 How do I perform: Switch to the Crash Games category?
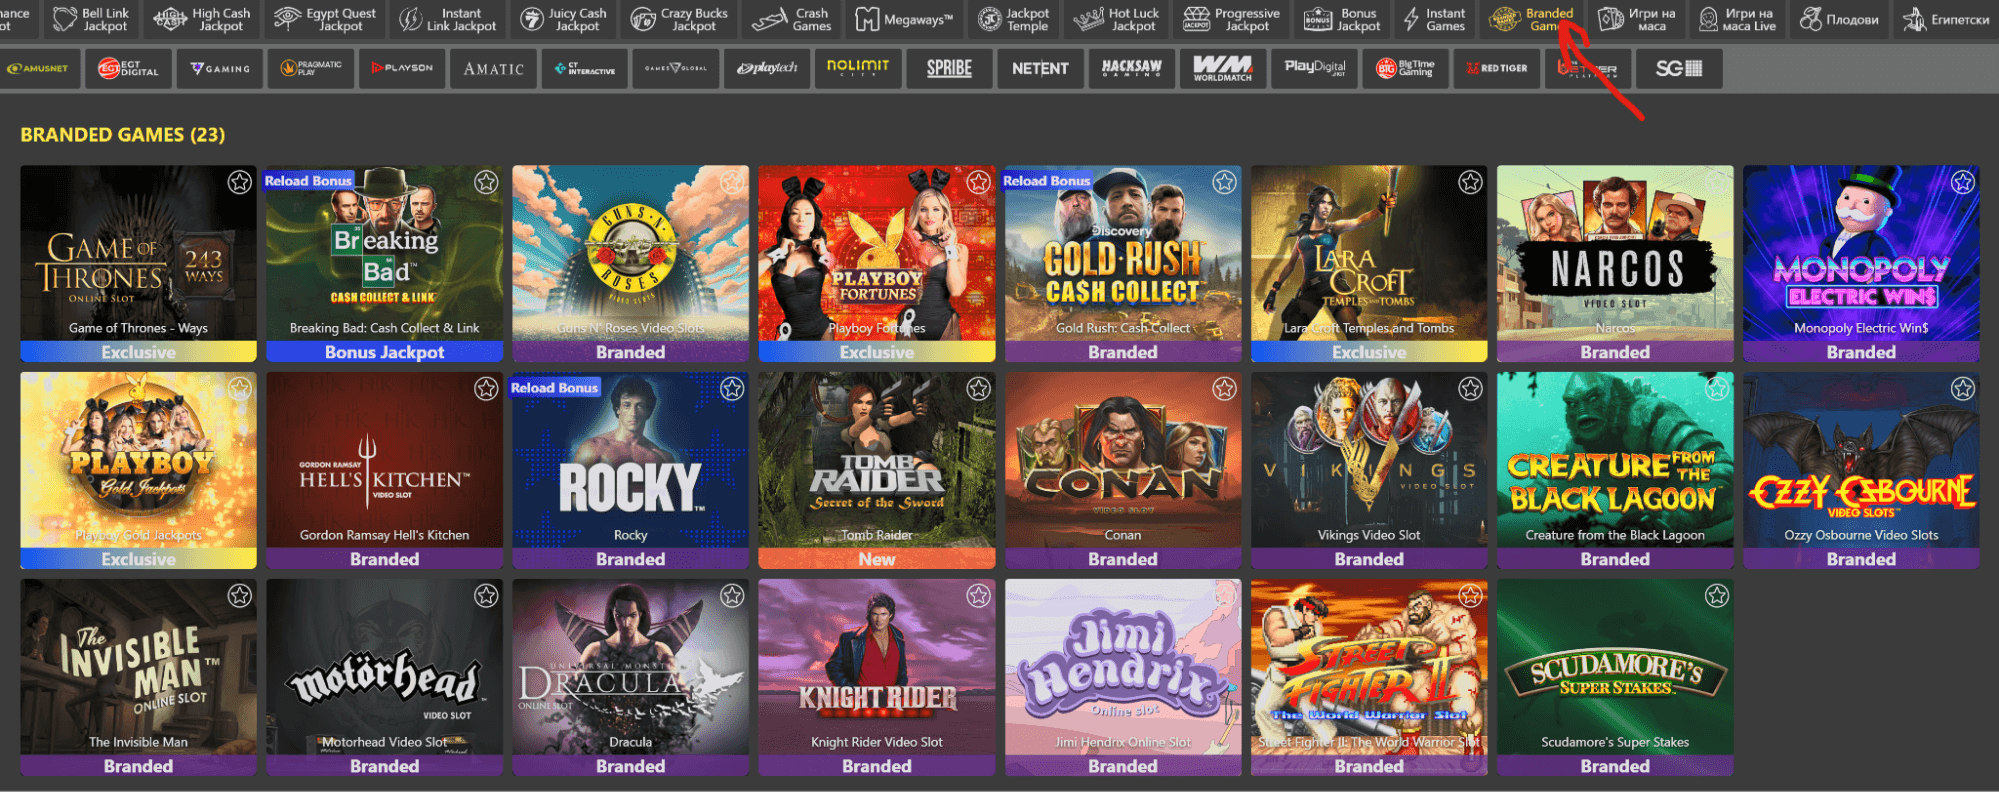[x=792, y=19]
